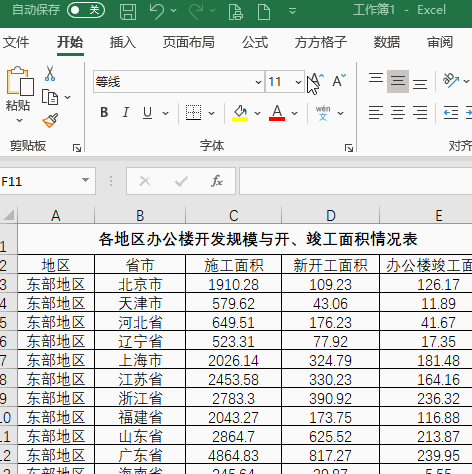Open the font color palette arrow

pyautogui.click(x=294, y=113)
